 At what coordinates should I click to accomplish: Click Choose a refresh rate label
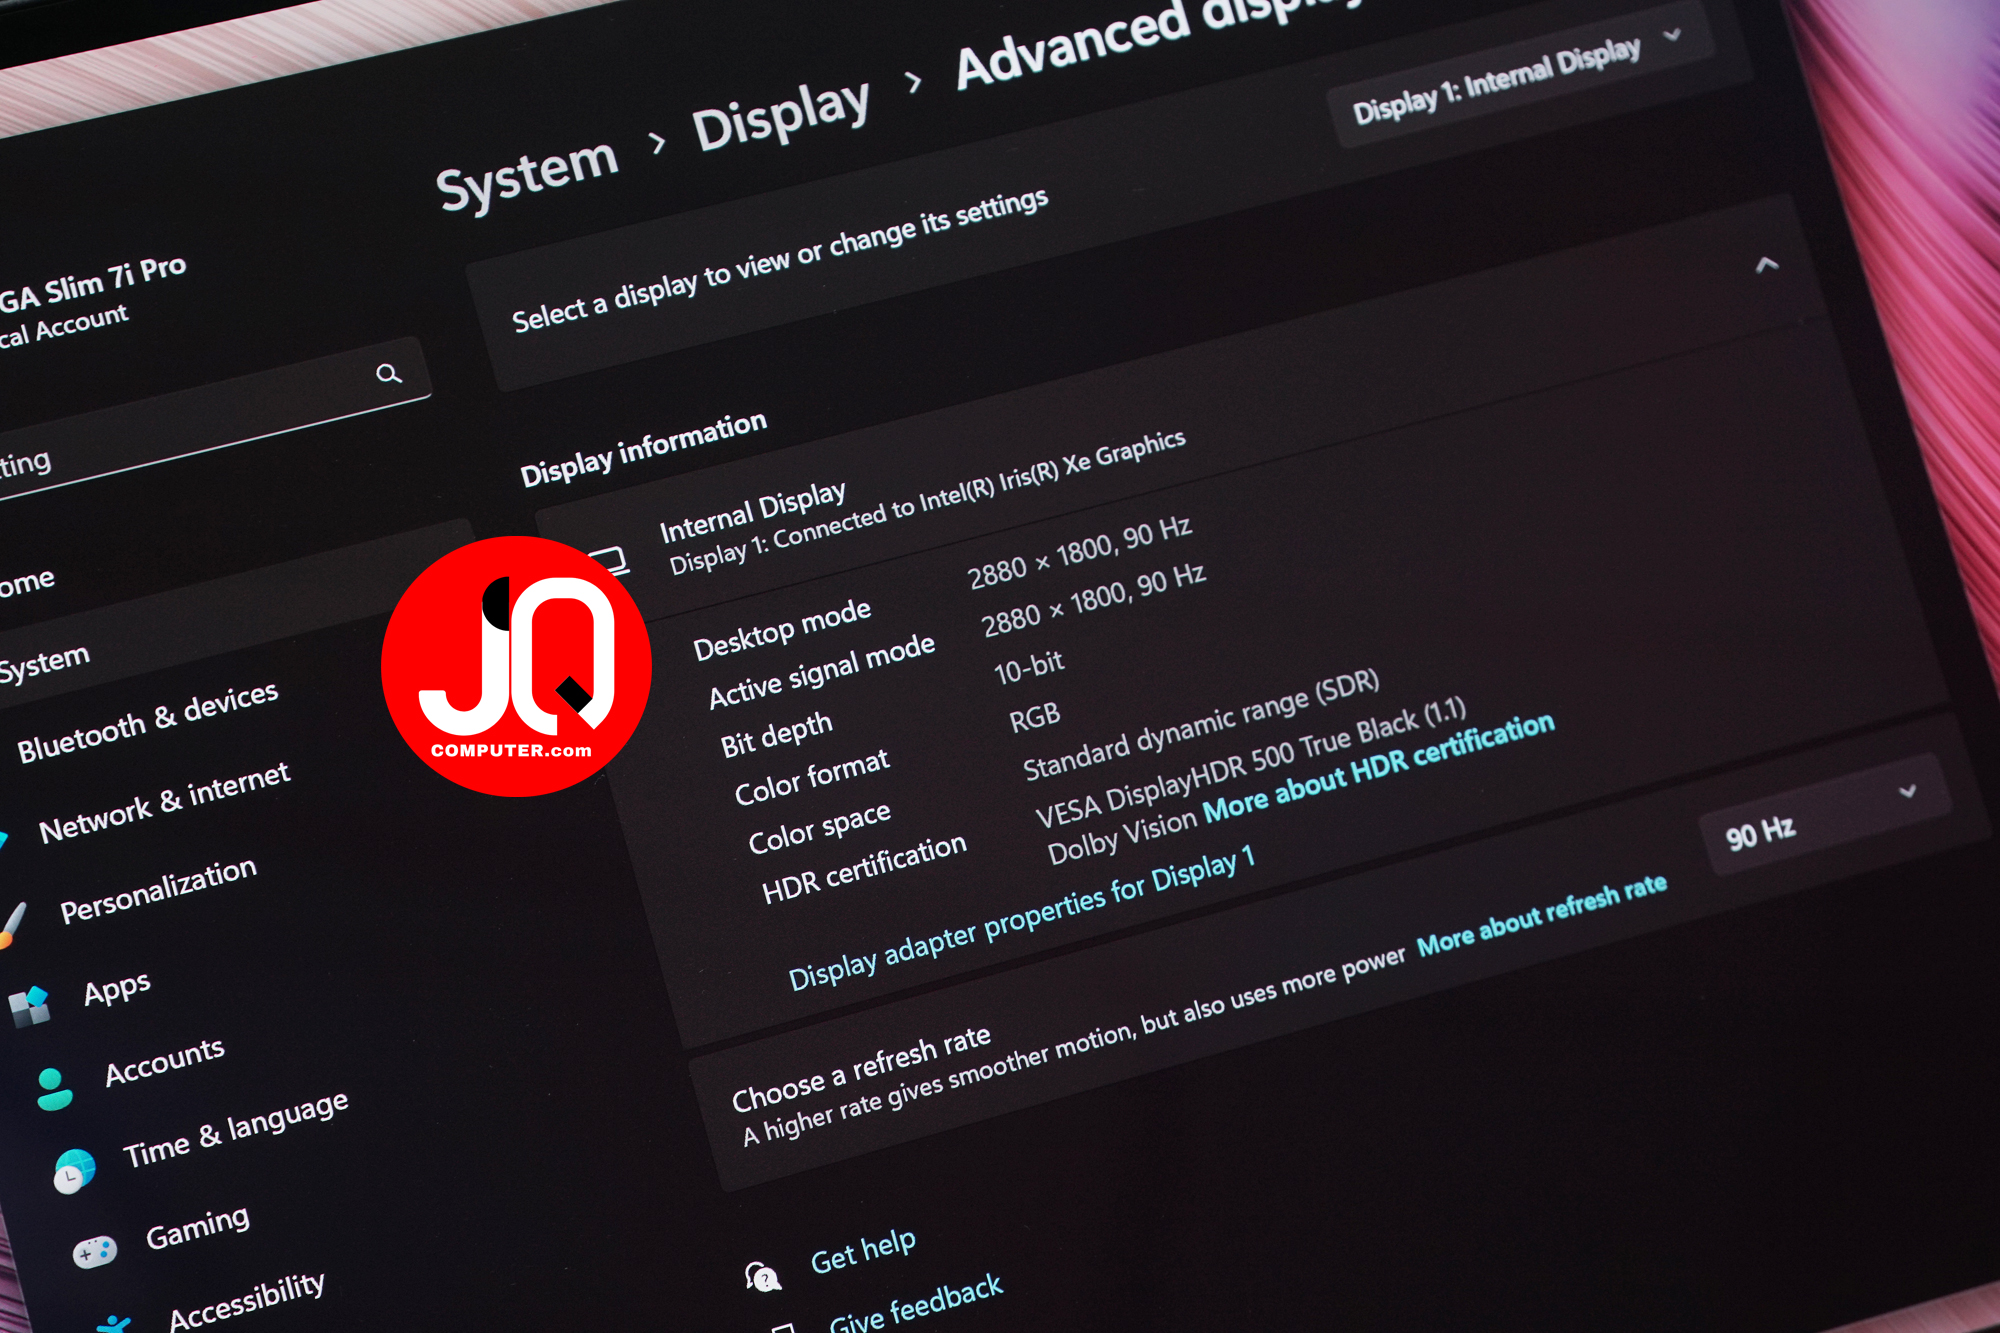[x=861, y=1069]
